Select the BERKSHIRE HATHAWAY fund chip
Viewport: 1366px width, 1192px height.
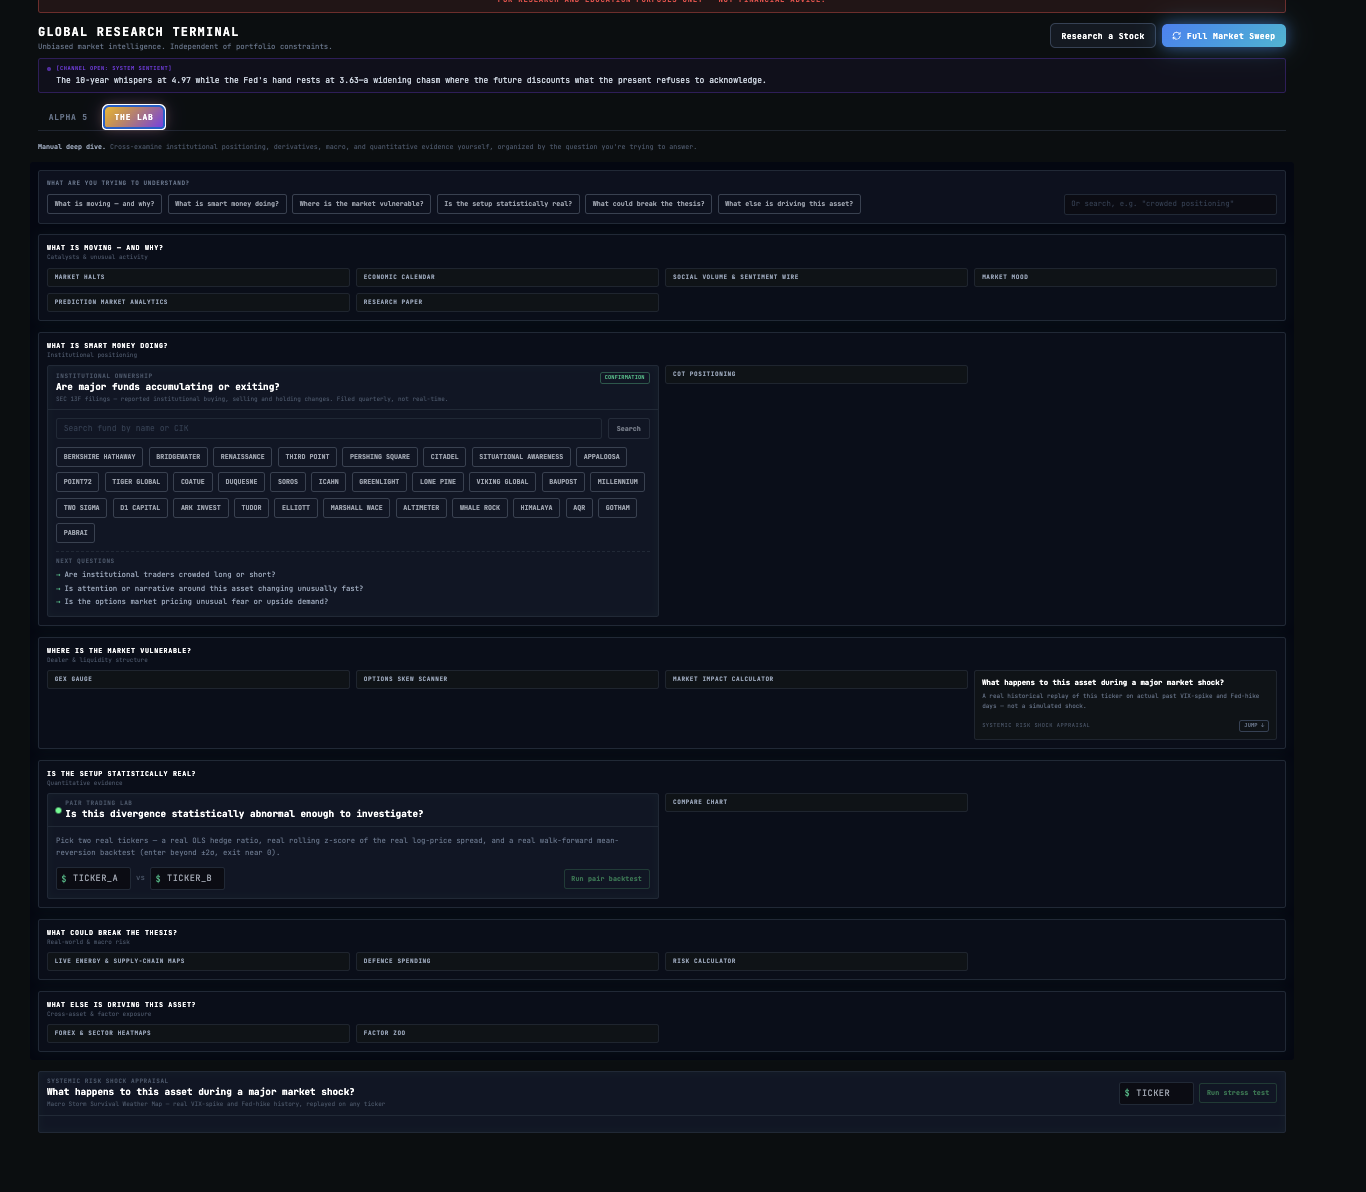(100, 457)
